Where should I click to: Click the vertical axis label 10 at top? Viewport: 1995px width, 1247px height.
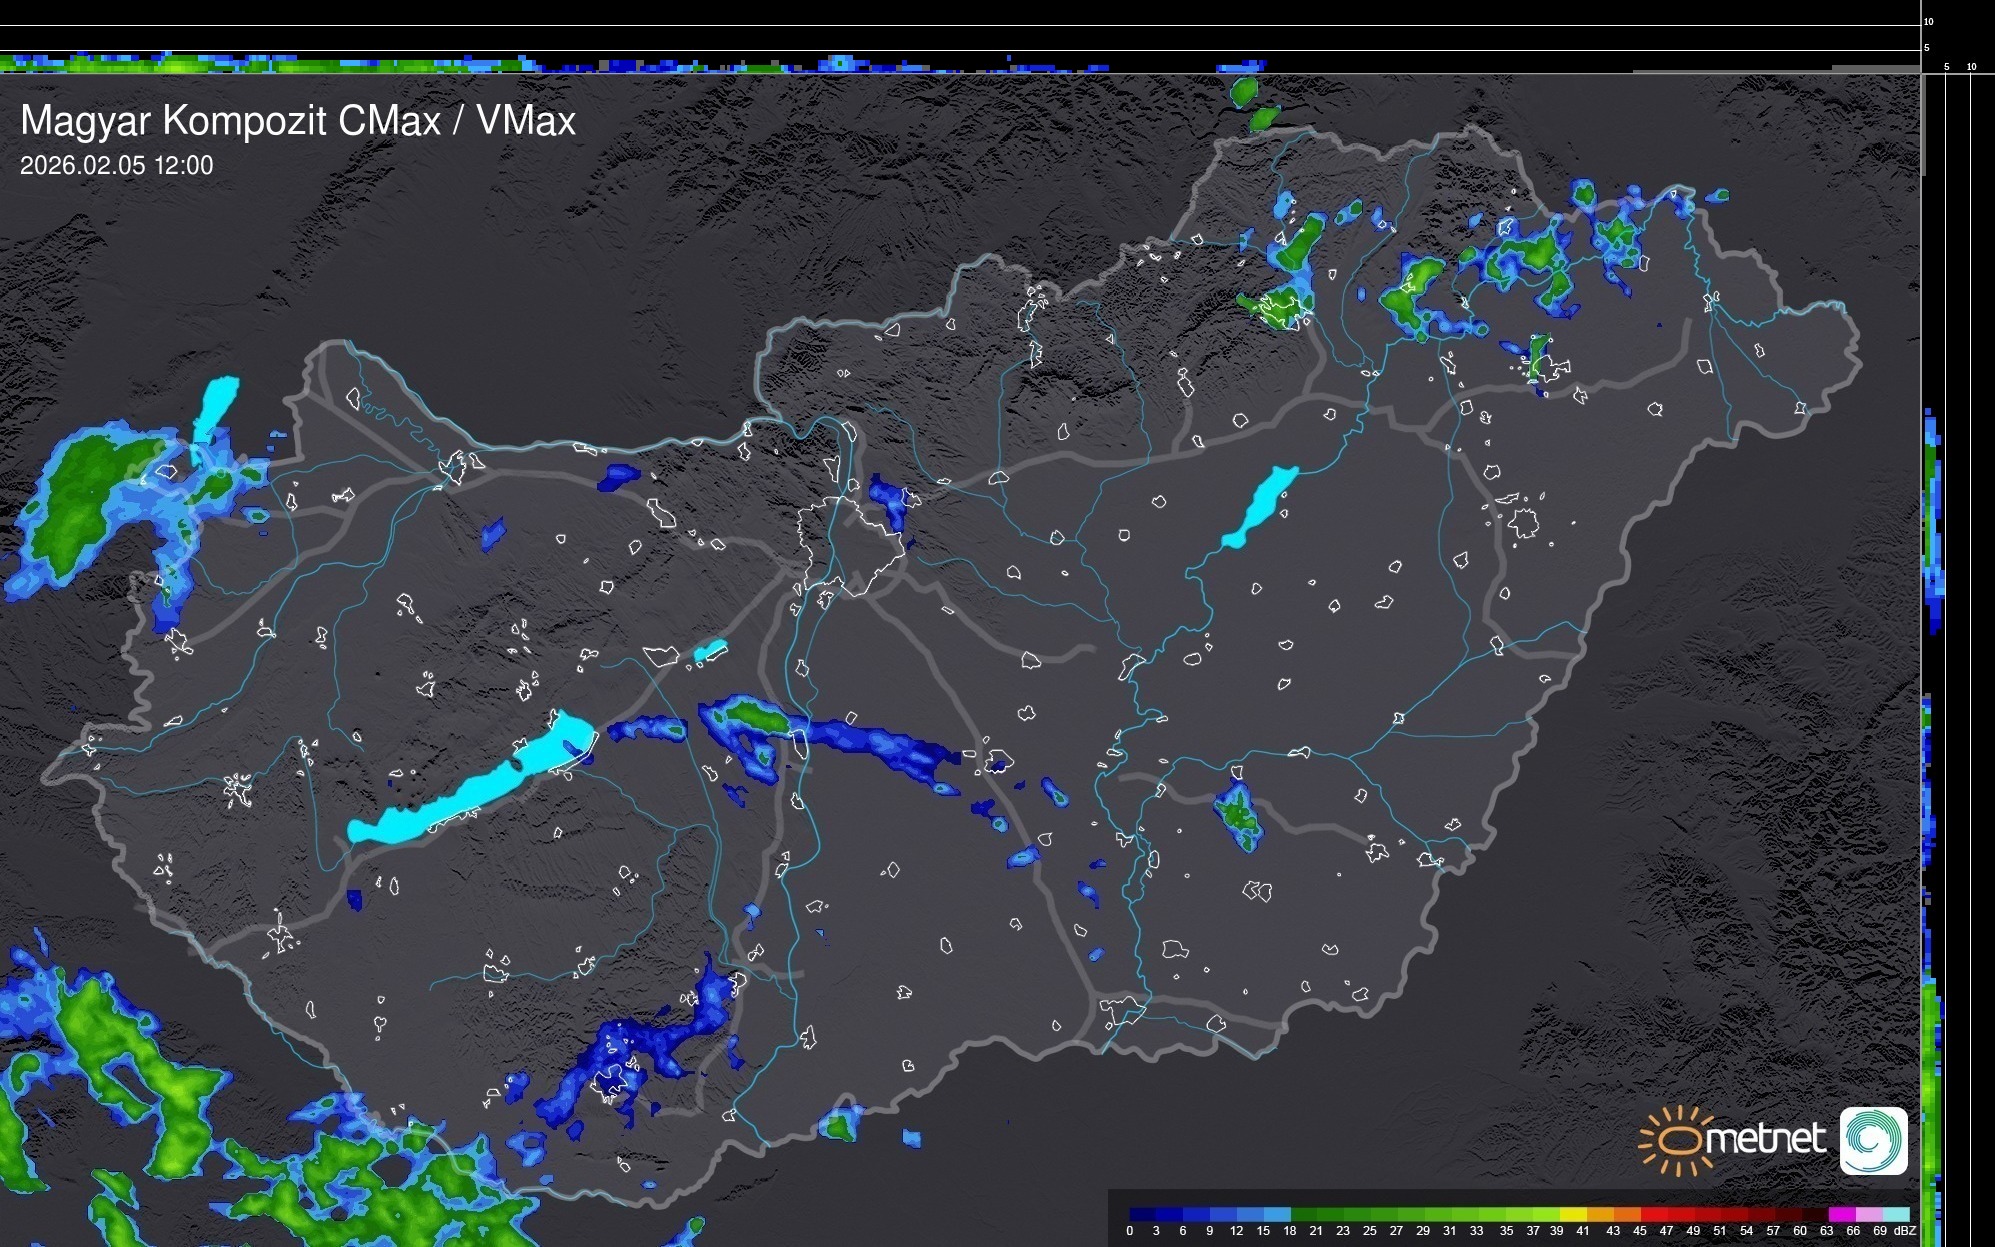point(1929,21)
